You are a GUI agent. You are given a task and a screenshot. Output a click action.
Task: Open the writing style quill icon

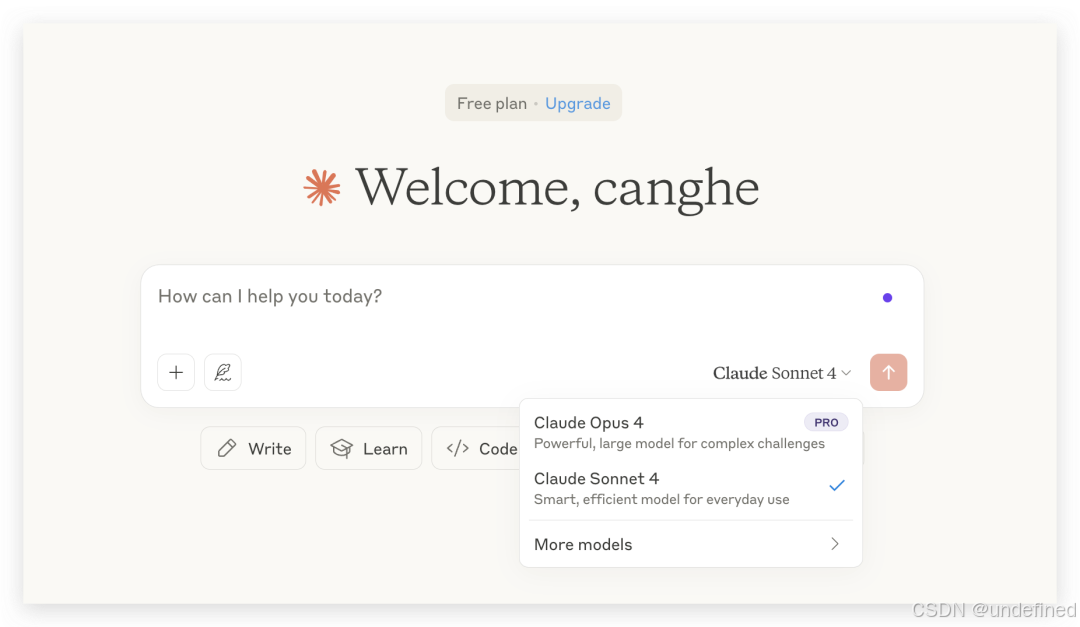coord(222,372)
